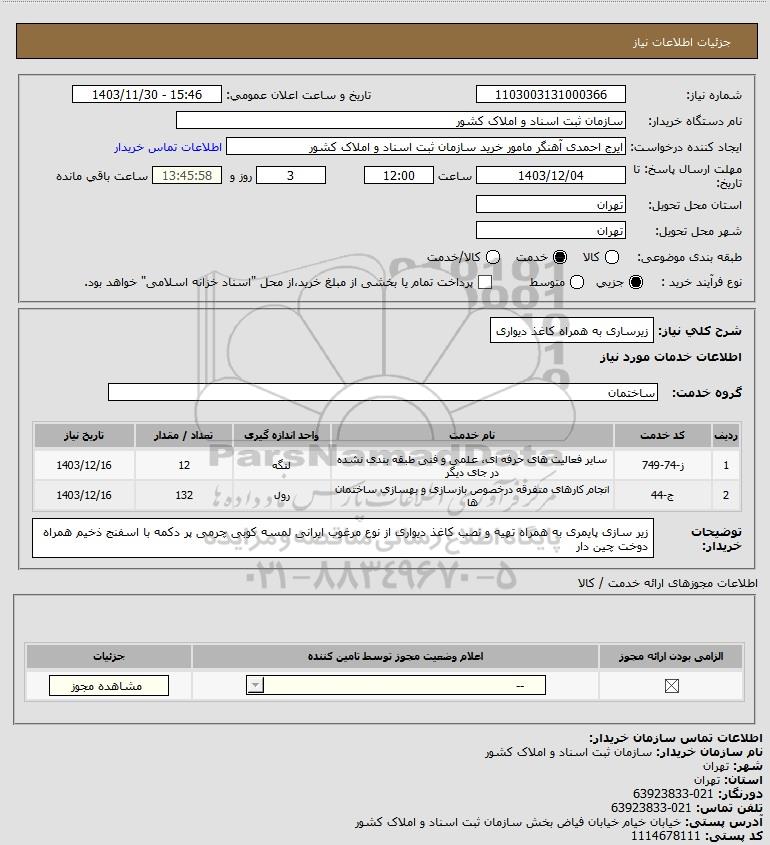Click the fax number 63923833-021
The width and height of the screenshot is (770, 845).
[x=673, y=793]
